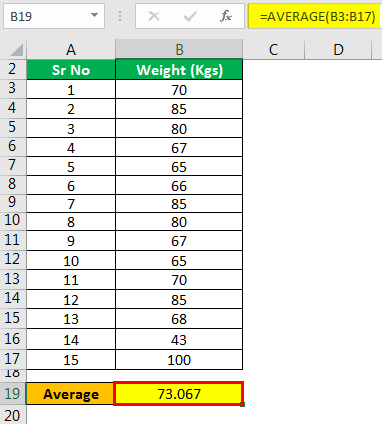Click the average result cell 73.067
Image resolution: width=382 pixels, height=424 pixels.
click(x=178, y=394)
